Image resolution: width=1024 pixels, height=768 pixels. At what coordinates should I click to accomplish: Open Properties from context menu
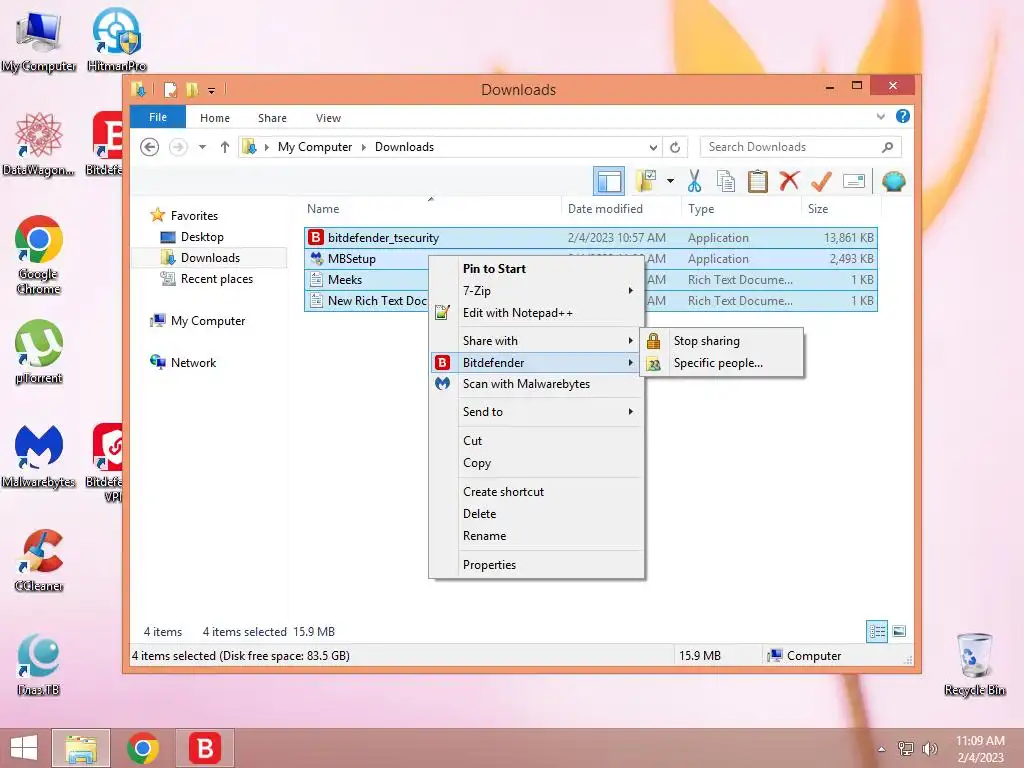coord(537,565)
